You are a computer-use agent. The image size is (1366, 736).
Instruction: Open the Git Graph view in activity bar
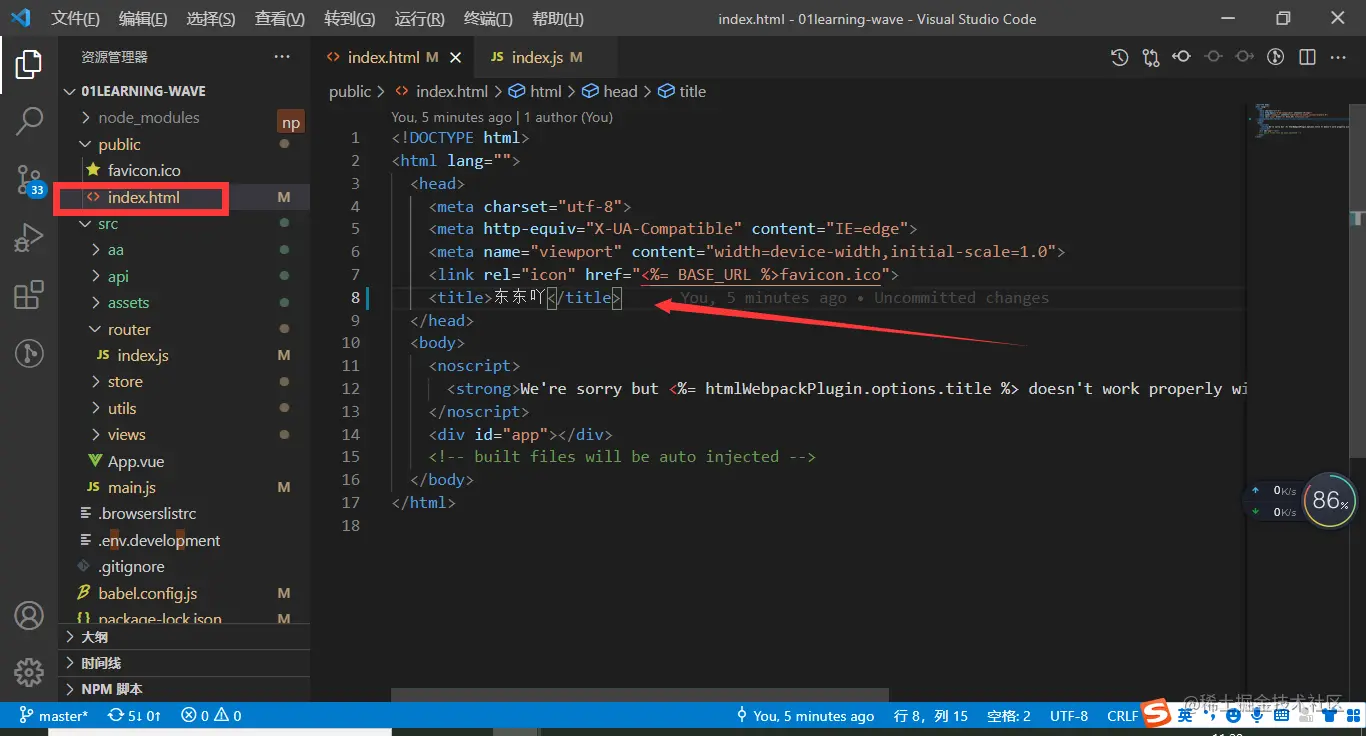29,353
